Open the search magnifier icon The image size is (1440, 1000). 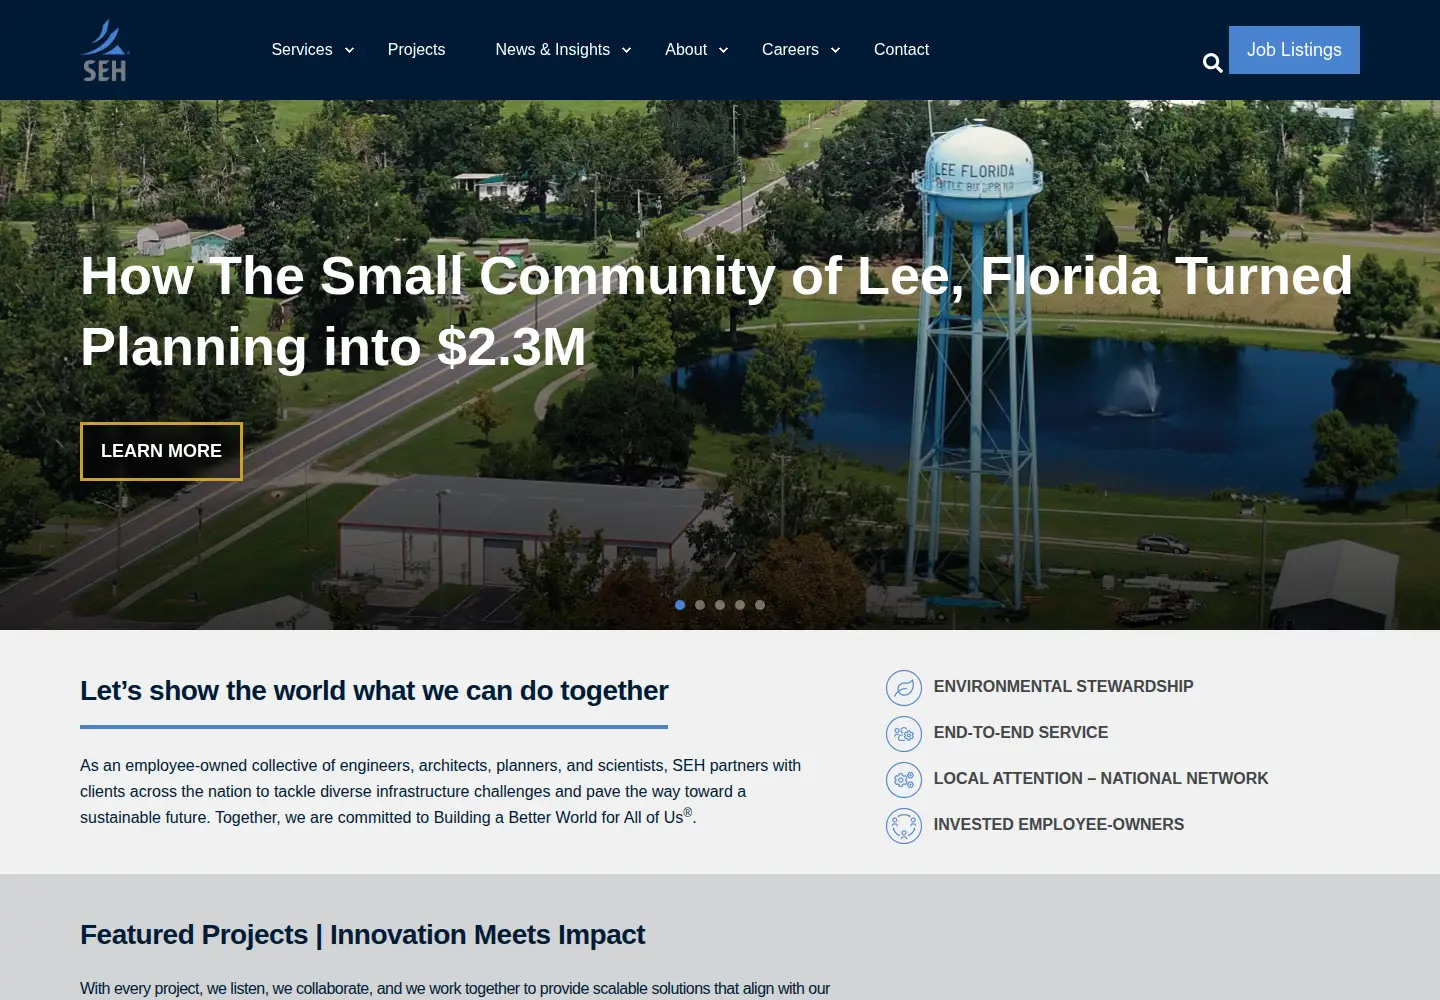pyautogui.click(x=1212, y=63)
